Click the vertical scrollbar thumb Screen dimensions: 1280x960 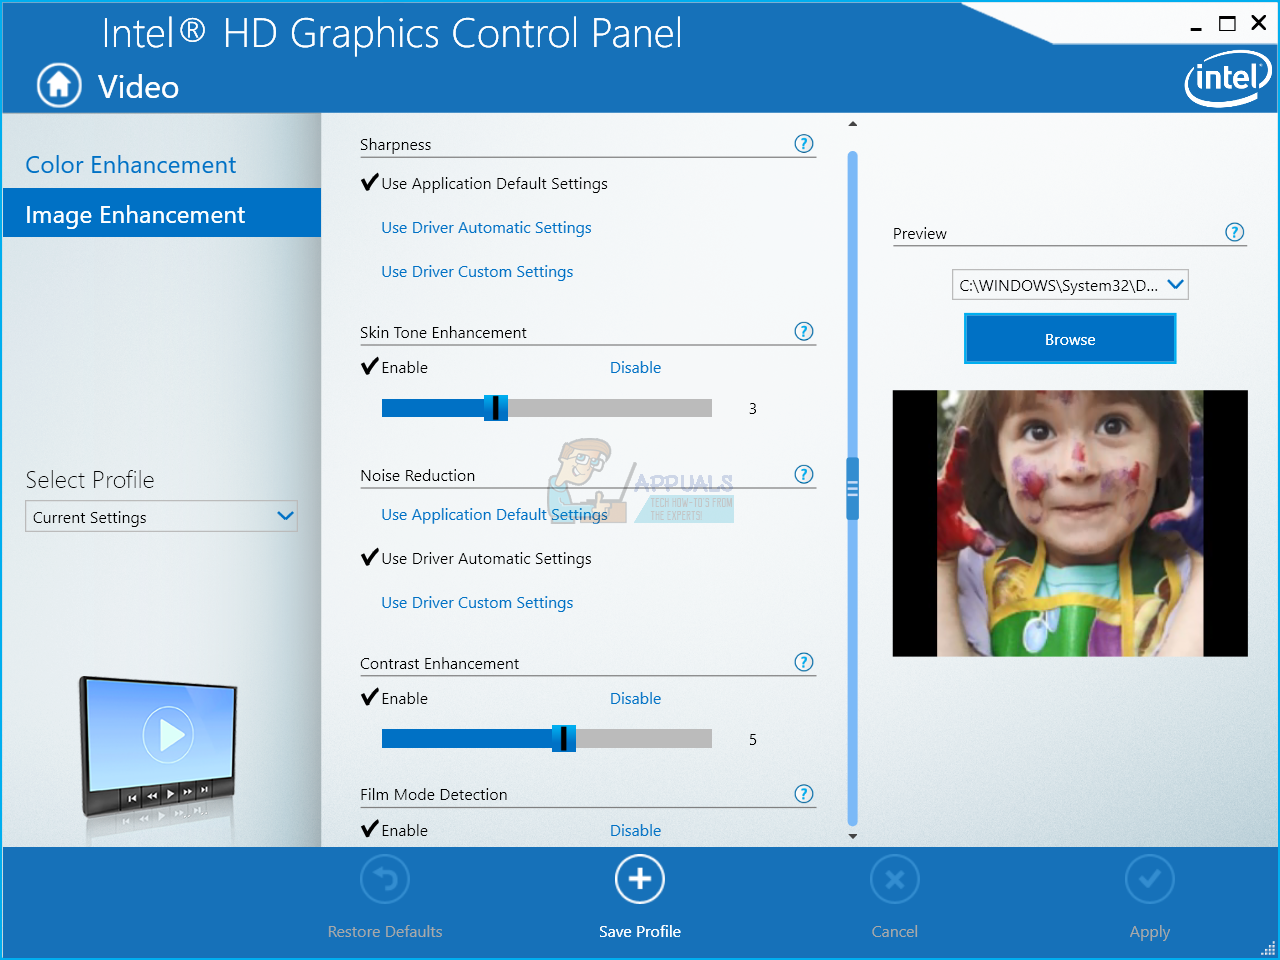click(x=853, y=489)
